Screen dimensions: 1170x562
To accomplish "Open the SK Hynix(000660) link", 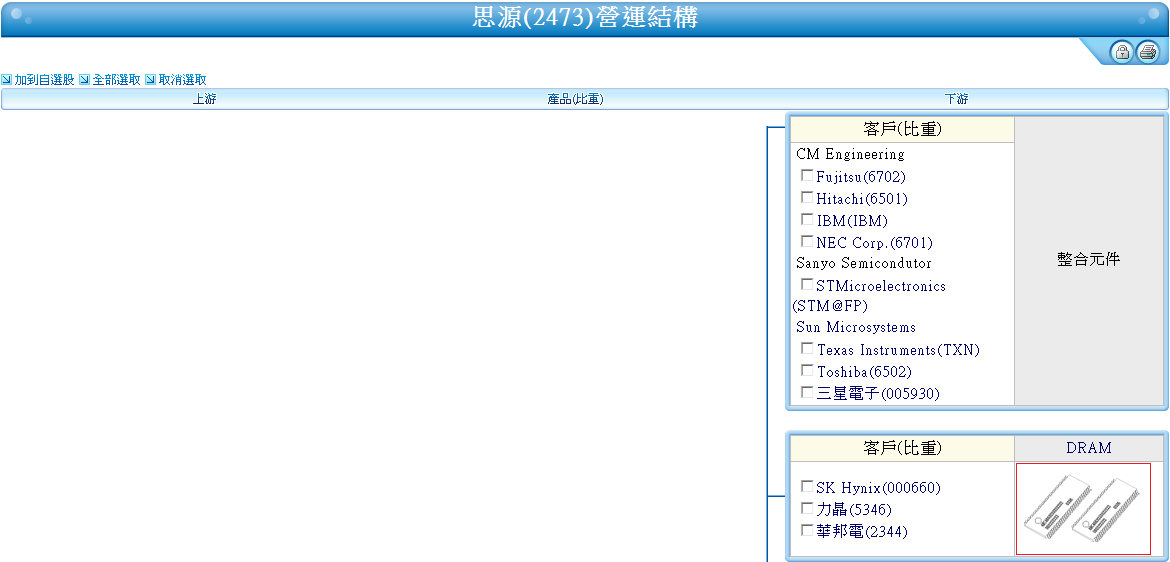I will (x=878, y=488).
